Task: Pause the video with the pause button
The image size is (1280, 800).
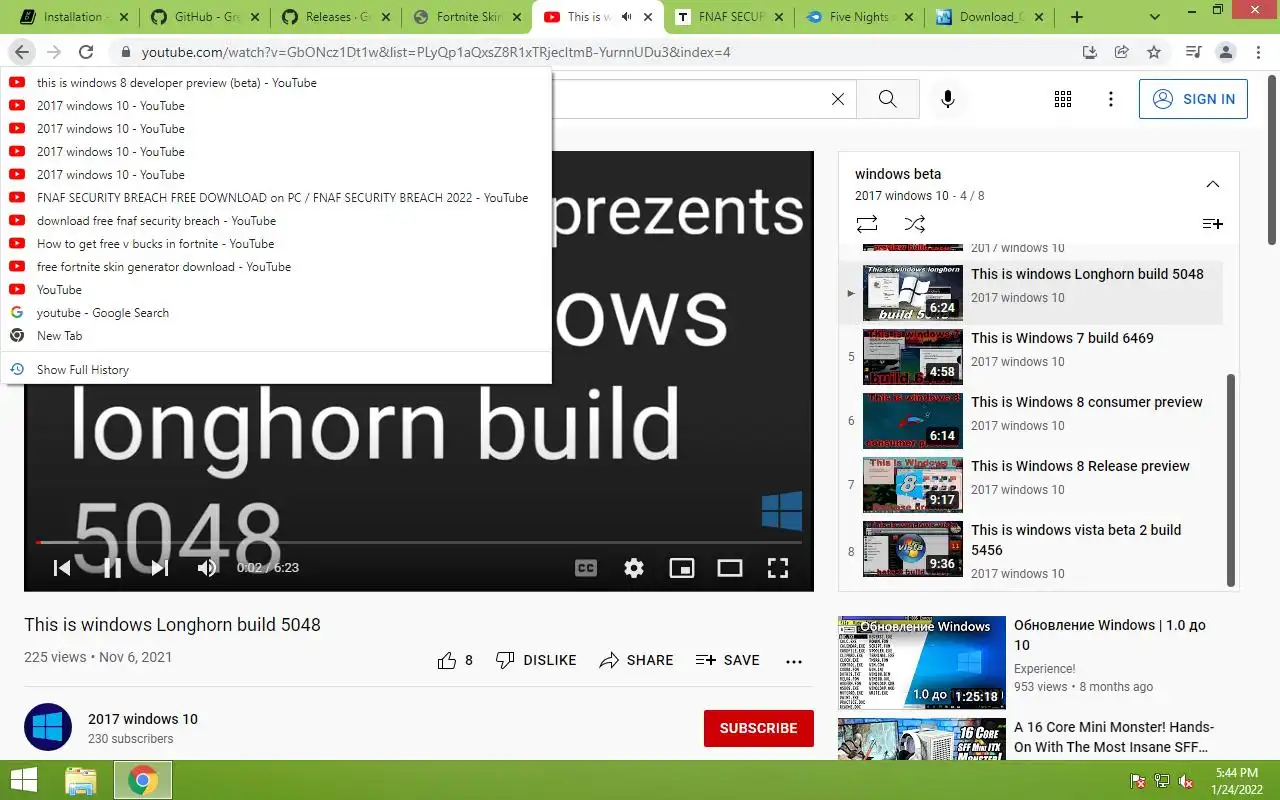Action: 112,568
